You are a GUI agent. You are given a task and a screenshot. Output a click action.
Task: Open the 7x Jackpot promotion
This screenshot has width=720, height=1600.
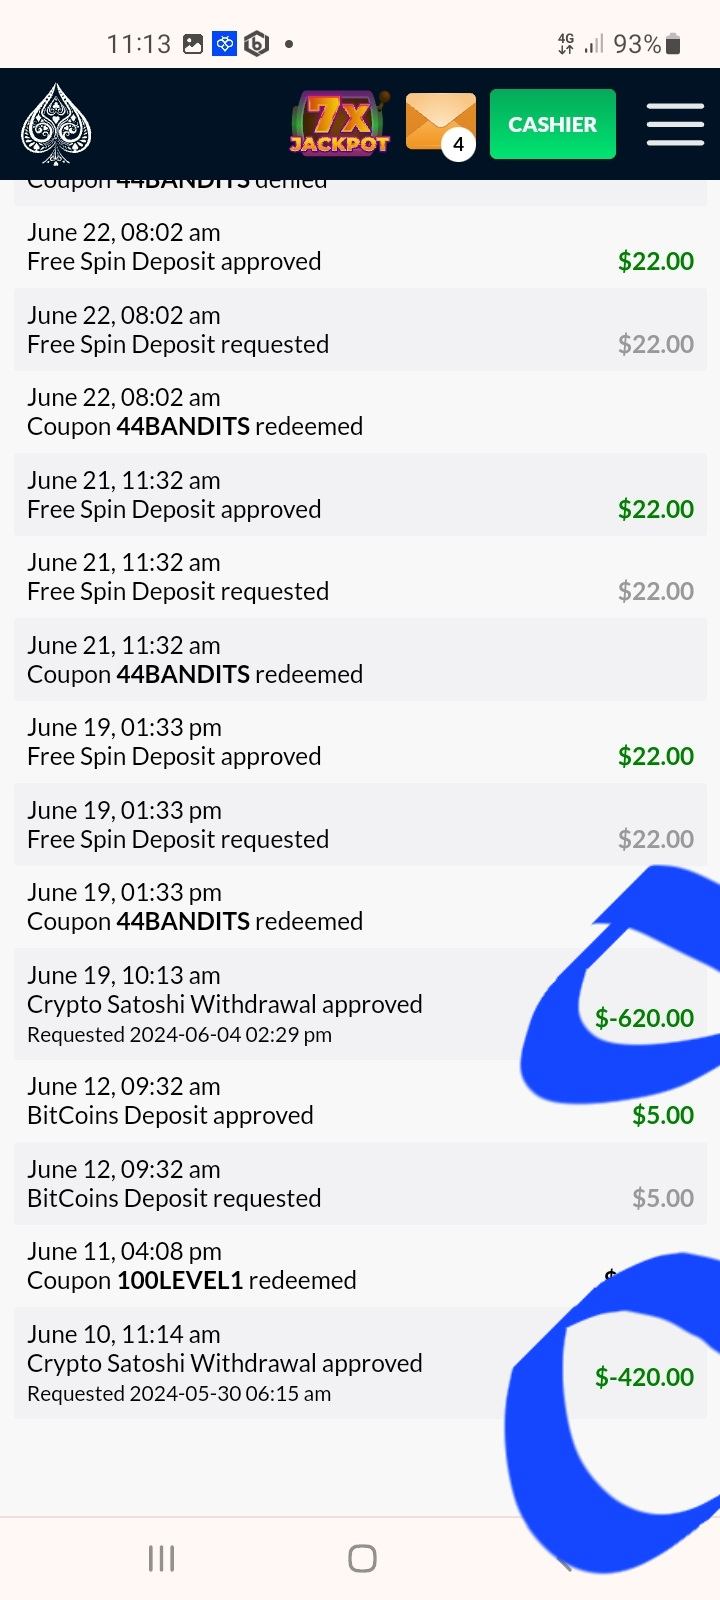click(x=340, y=124)
